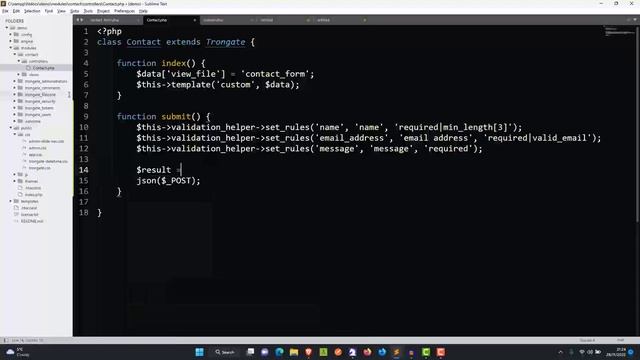Open Firefox from the taskbar
This screenshot has height=360, width=640.
367,352
